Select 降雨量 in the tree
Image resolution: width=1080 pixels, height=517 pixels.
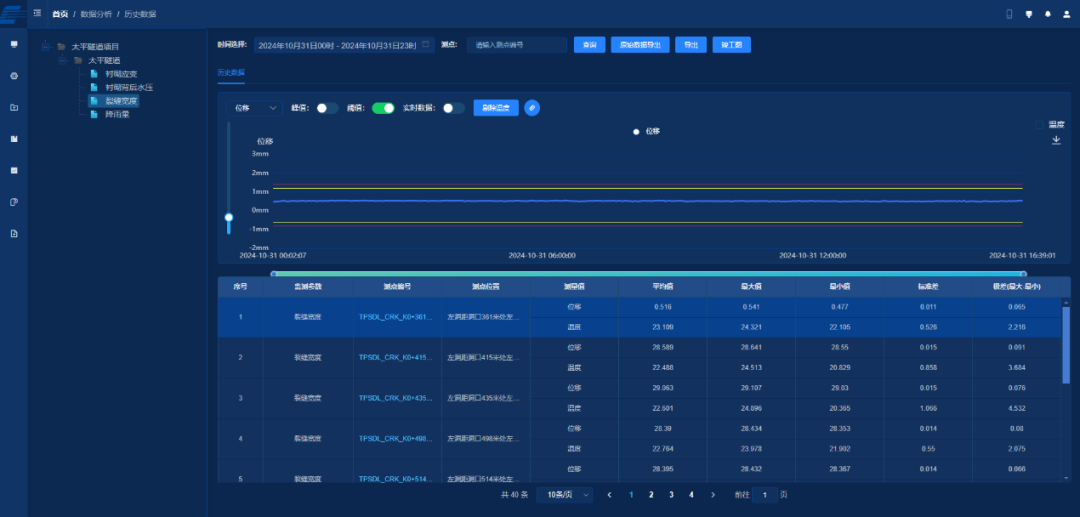(x=117, y=114)
